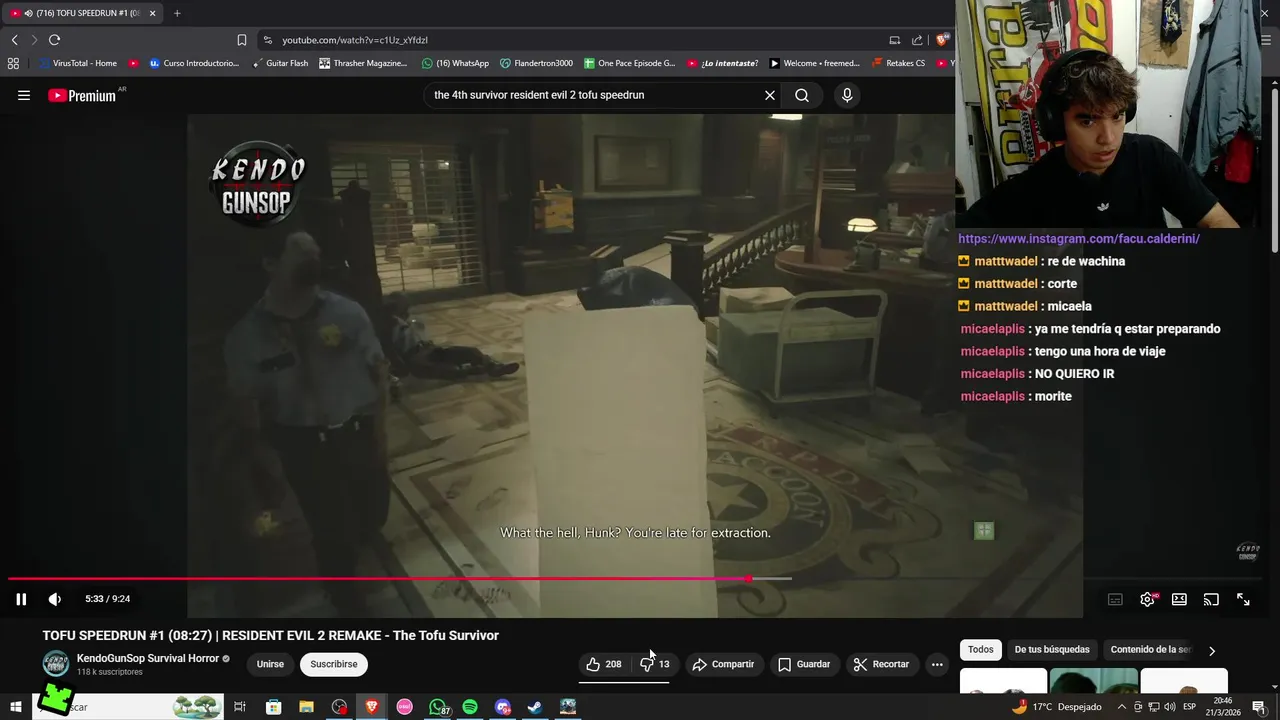The height and width of the screenshot is (720, 1280).
Task: Open Task View on taskbar
Action: click(240, 707)
